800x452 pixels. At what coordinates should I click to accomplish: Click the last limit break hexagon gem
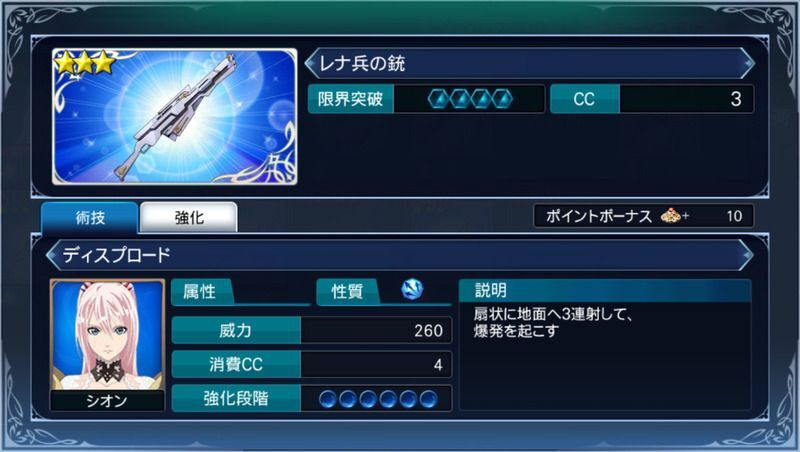click(502, 99)
